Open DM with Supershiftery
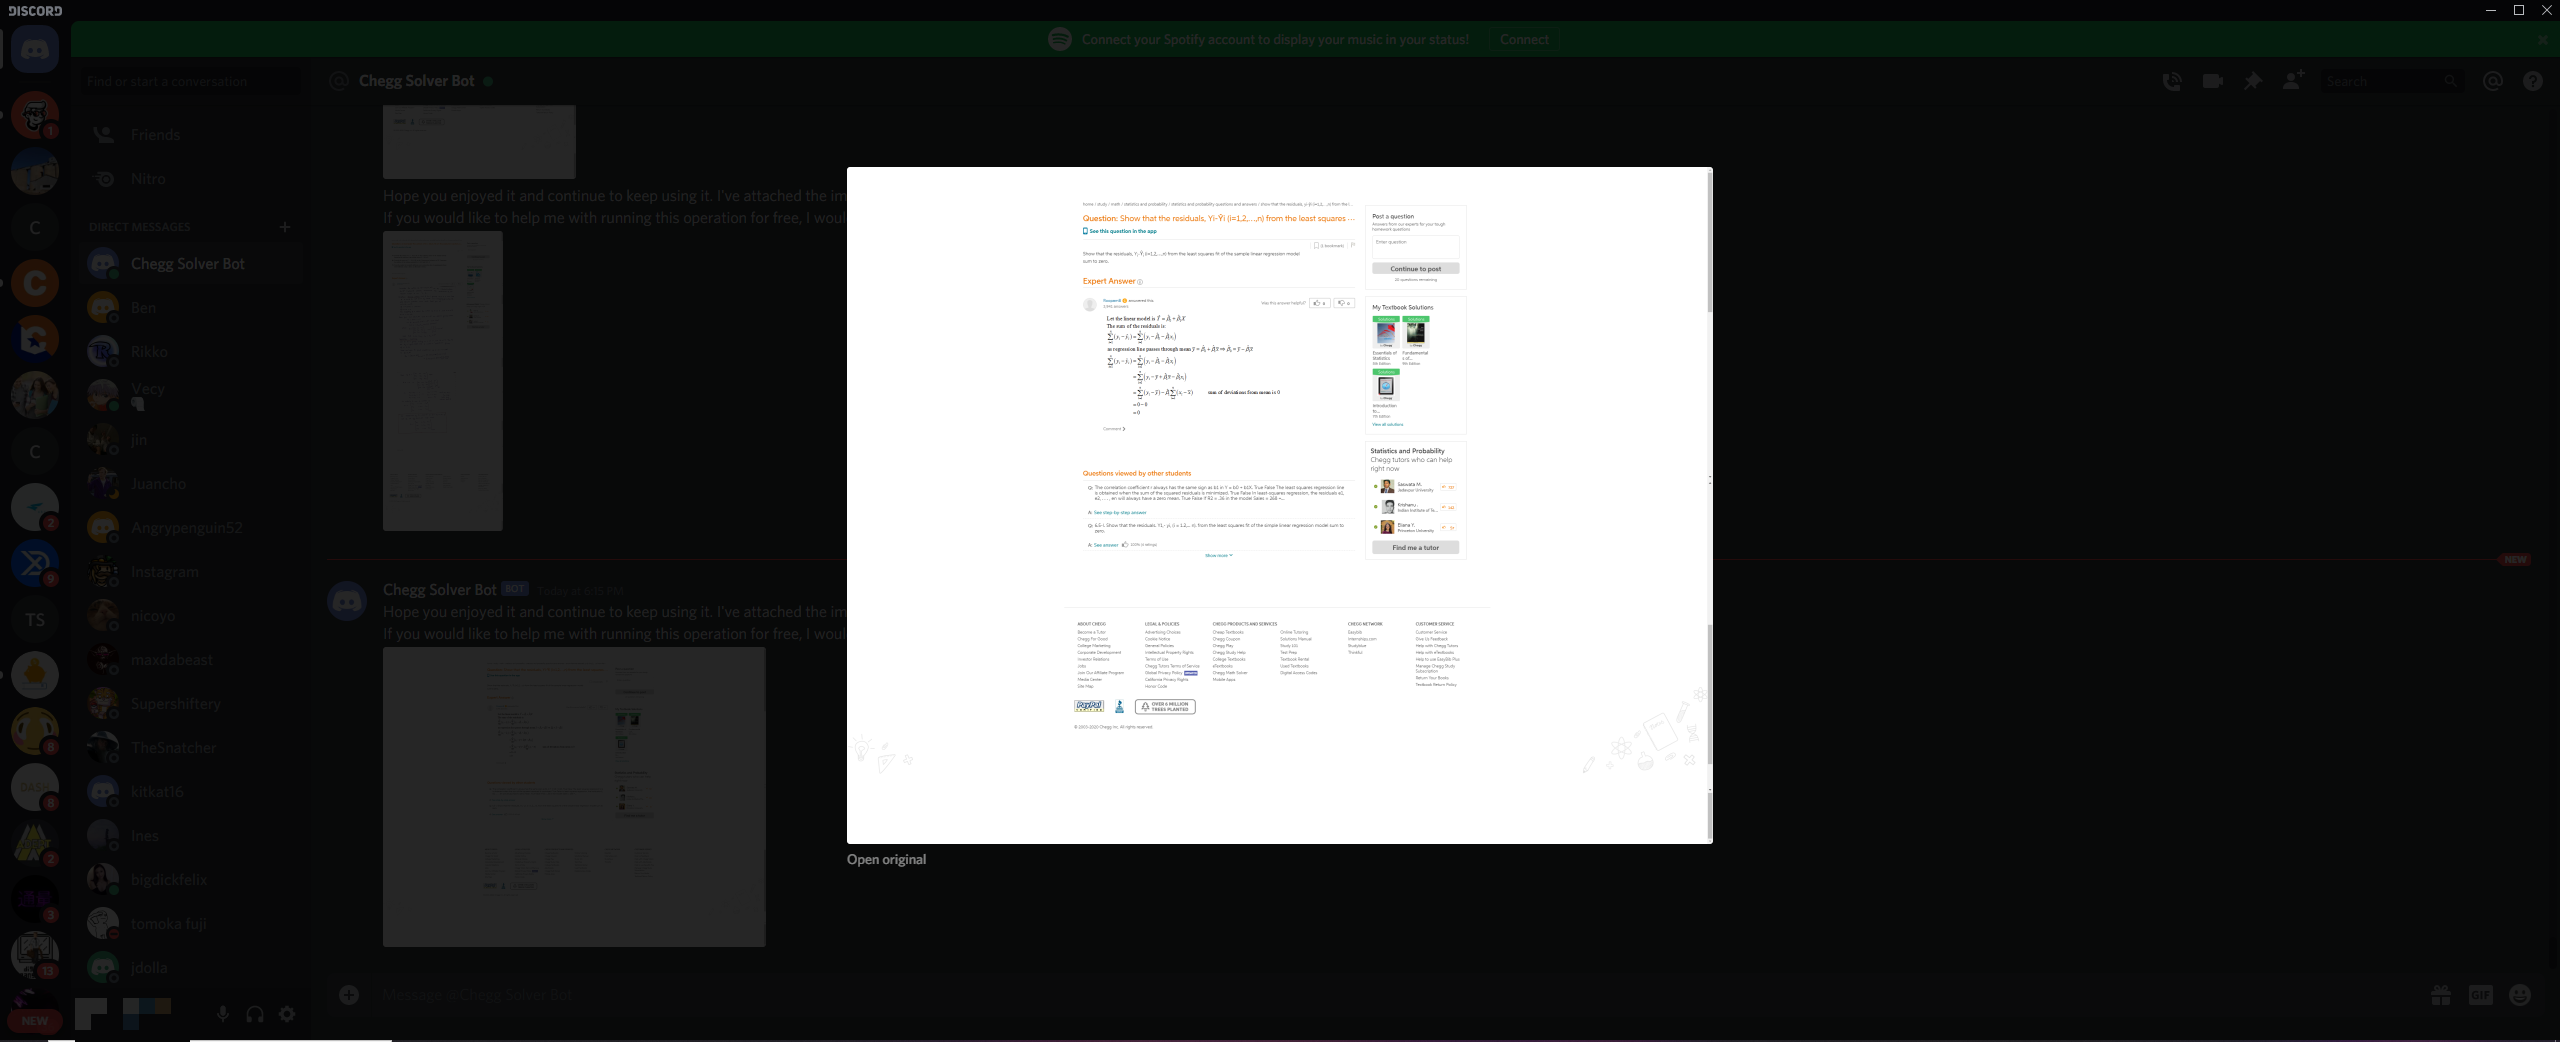Viewport: 2560px width, 1042px height. coord(190,704)
